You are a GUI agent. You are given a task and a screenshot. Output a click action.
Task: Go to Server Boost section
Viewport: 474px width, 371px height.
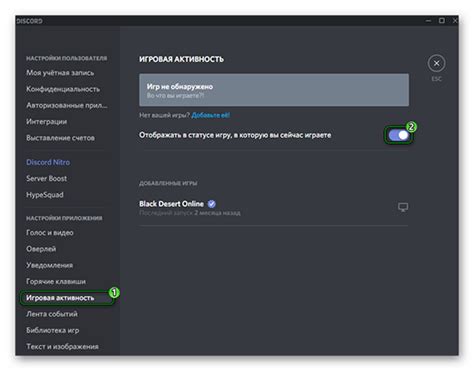(x=46, y=179)
